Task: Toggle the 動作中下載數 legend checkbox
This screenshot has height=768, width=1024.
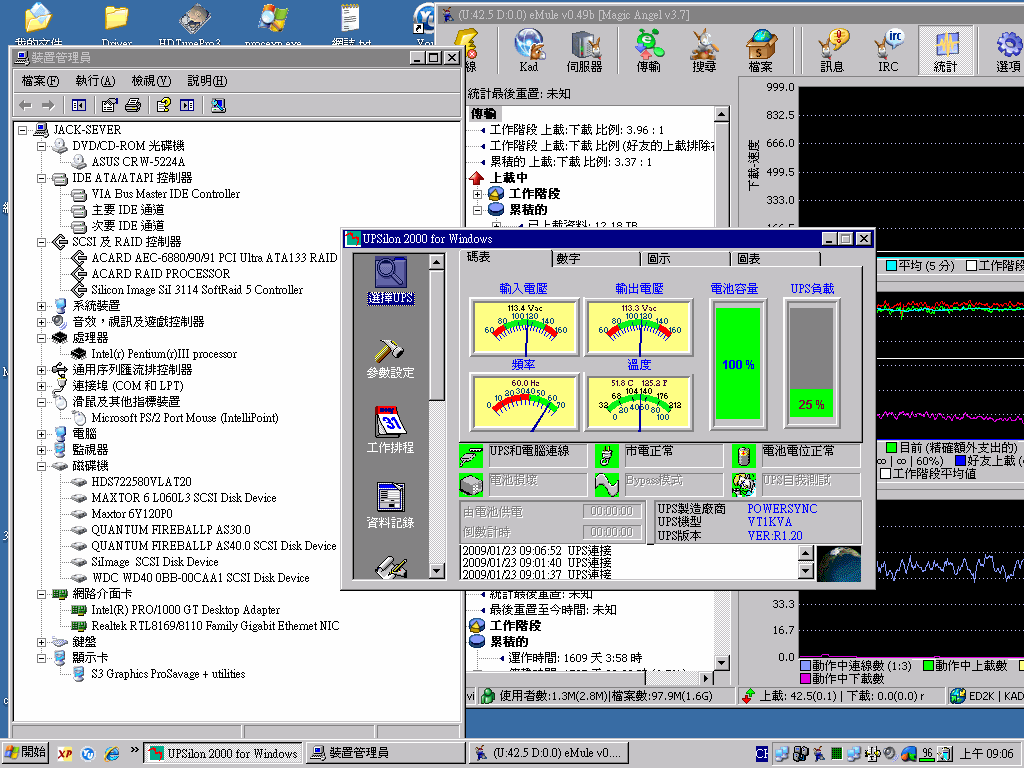Action: click(806, 679)
